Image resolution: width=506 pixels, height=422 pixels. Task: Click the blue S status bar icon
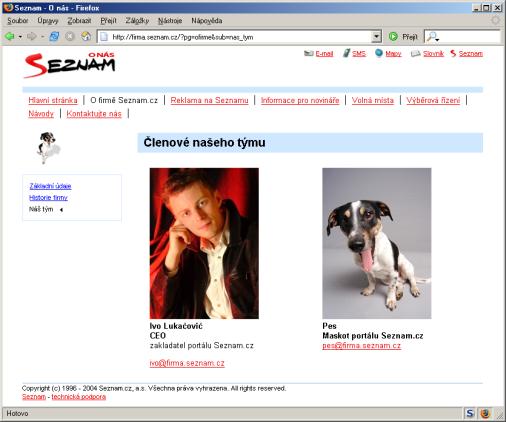(470, 413)
